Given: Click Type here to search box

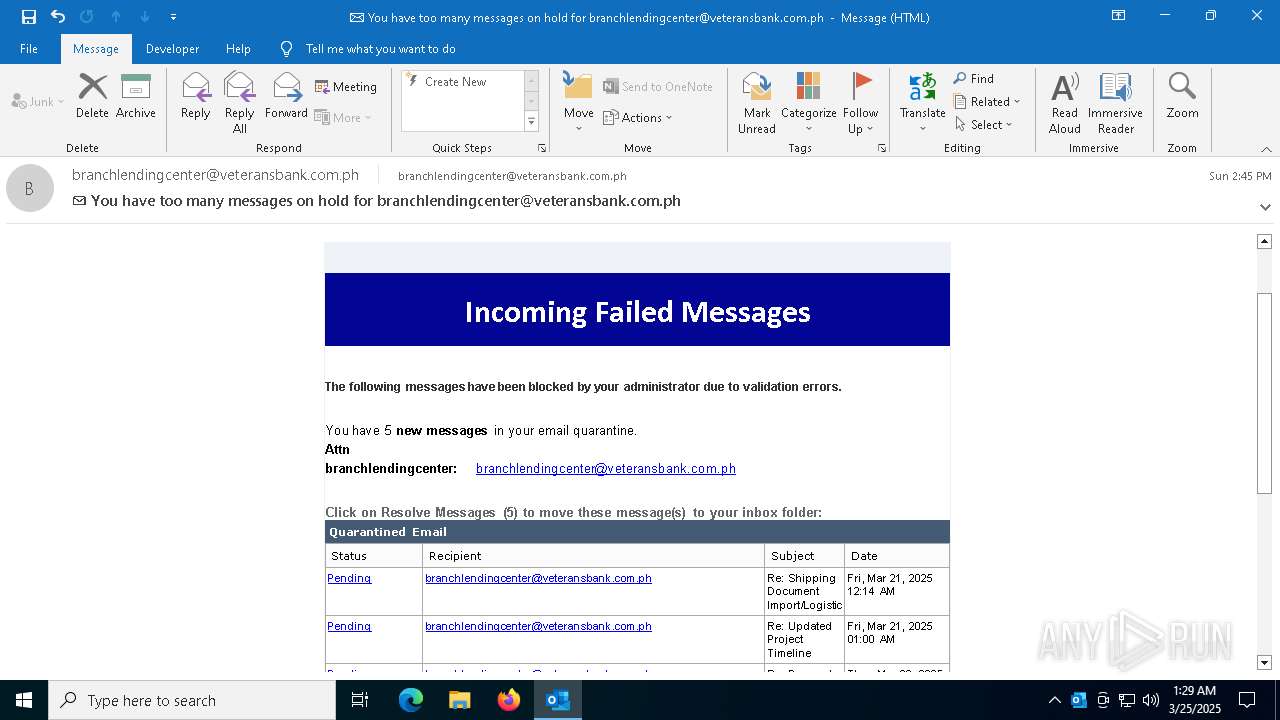Looking at the screenshot, I should coord(192,700).
